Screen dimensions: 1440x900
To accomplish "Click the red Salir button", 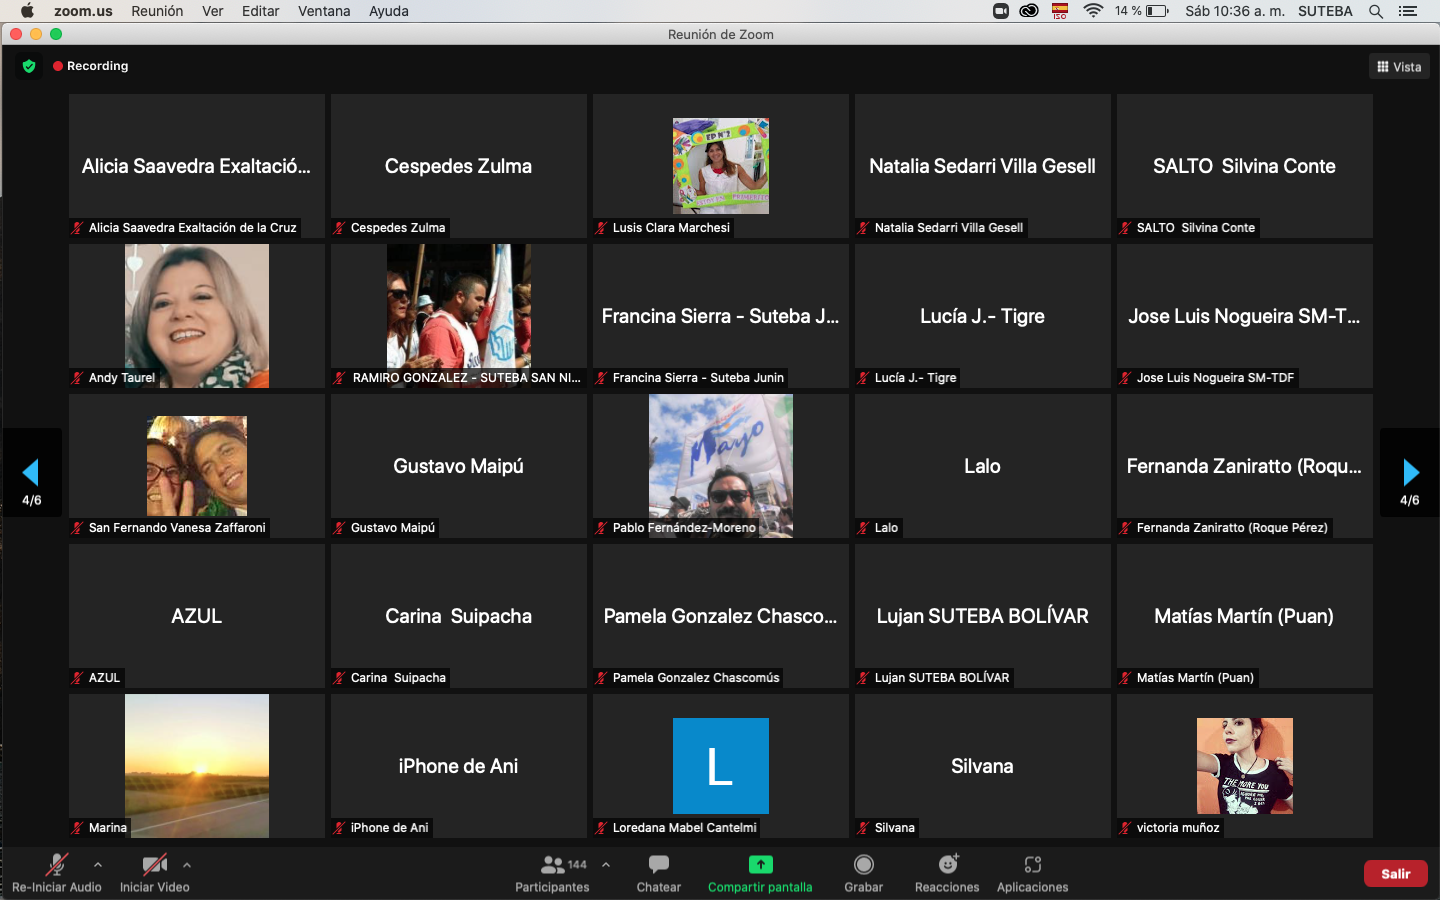I will point(1395,873).
